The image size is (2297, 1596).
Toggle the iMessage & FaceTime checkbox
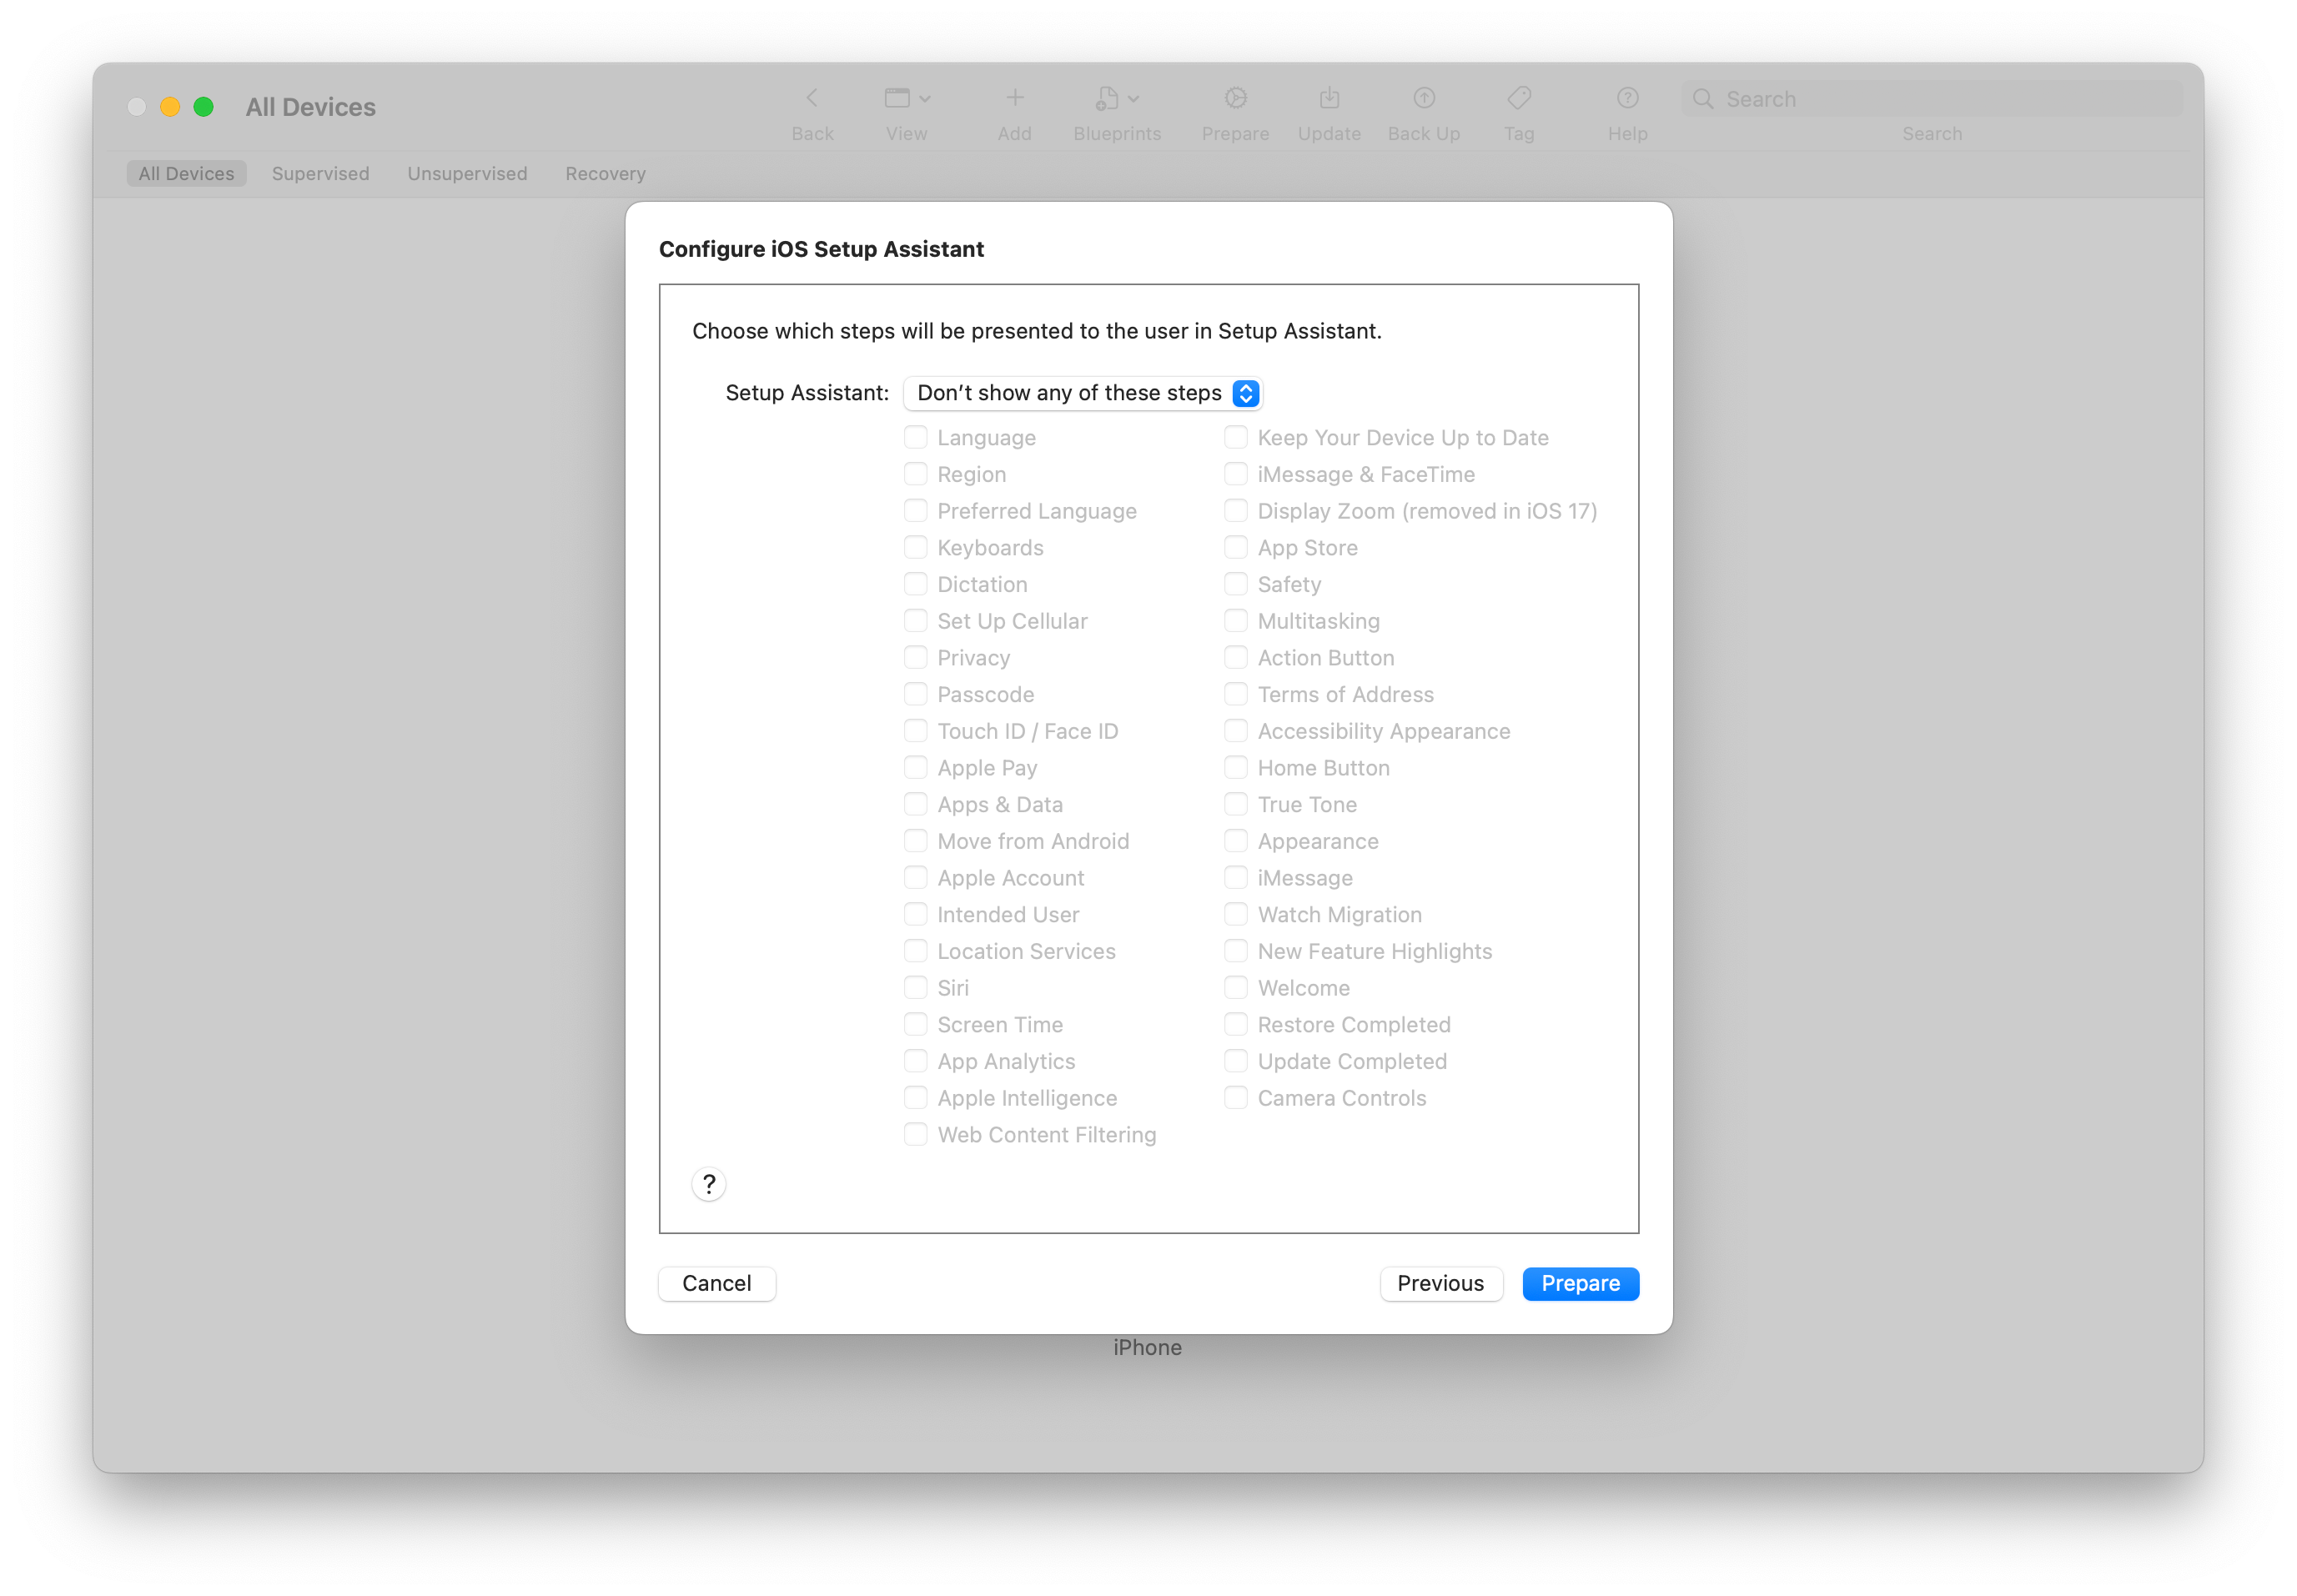1236,474
